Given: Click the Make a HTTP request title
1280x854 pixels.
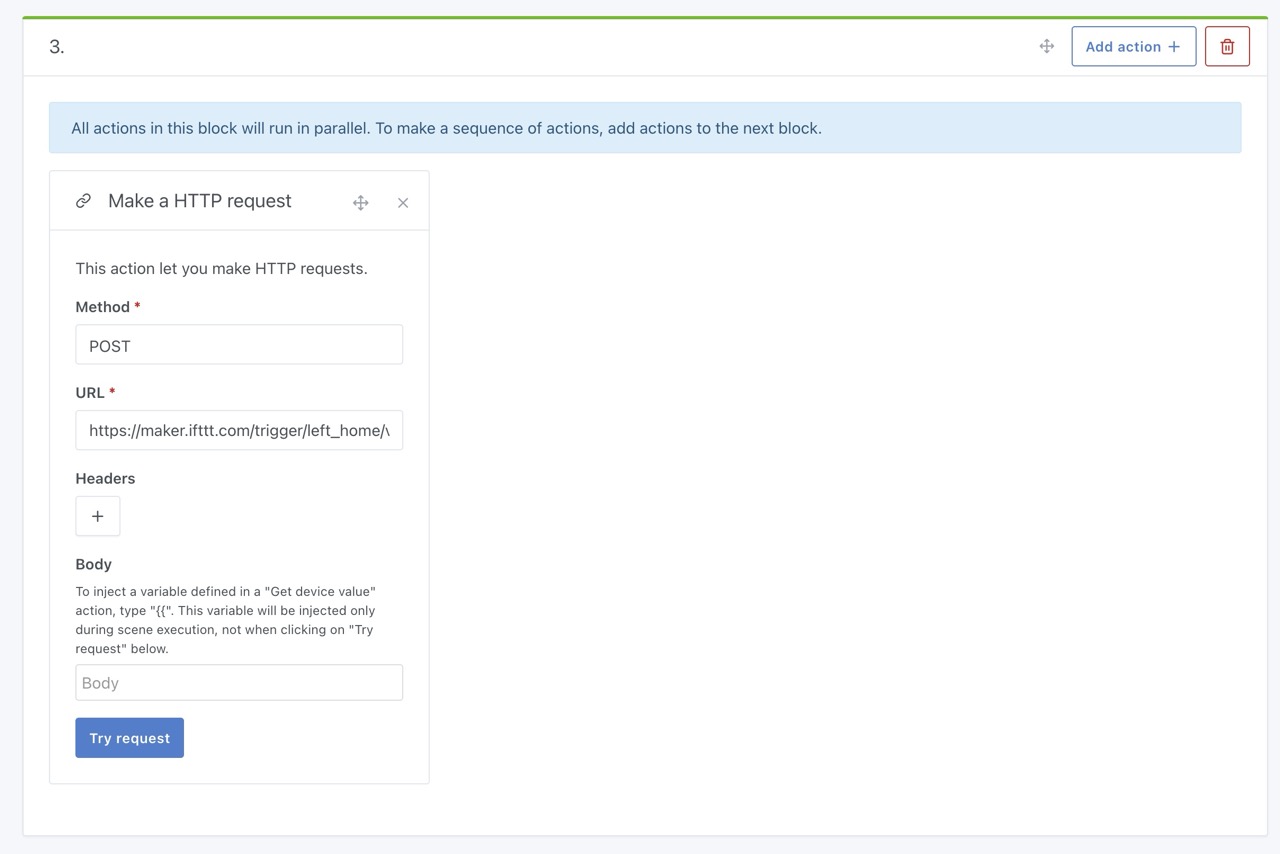Looking at the screenshot, I should (200, 201).
